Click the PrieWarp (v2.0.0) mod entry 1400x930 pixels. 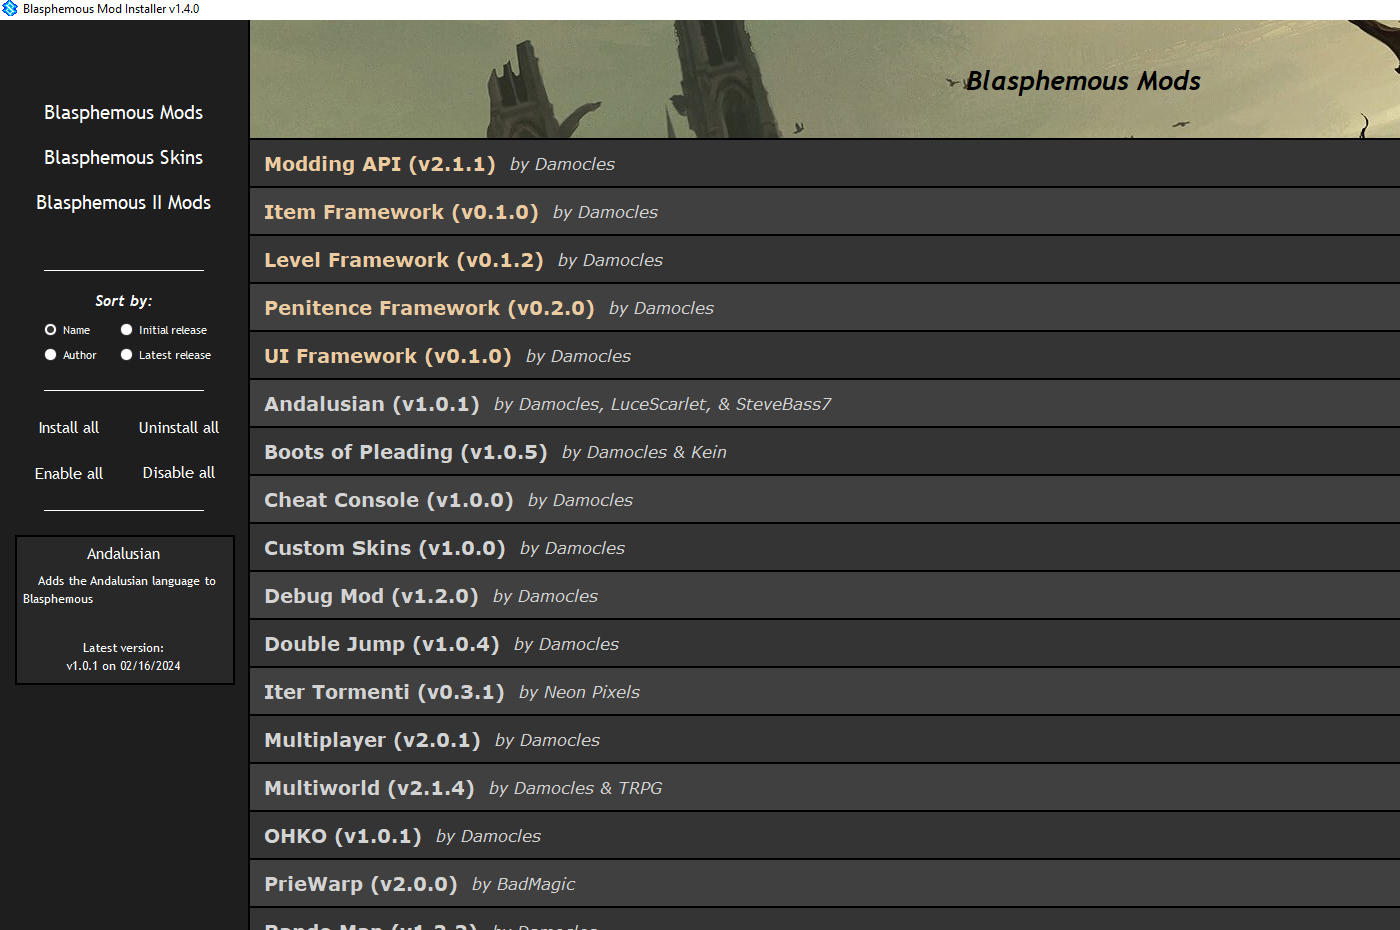360,884
